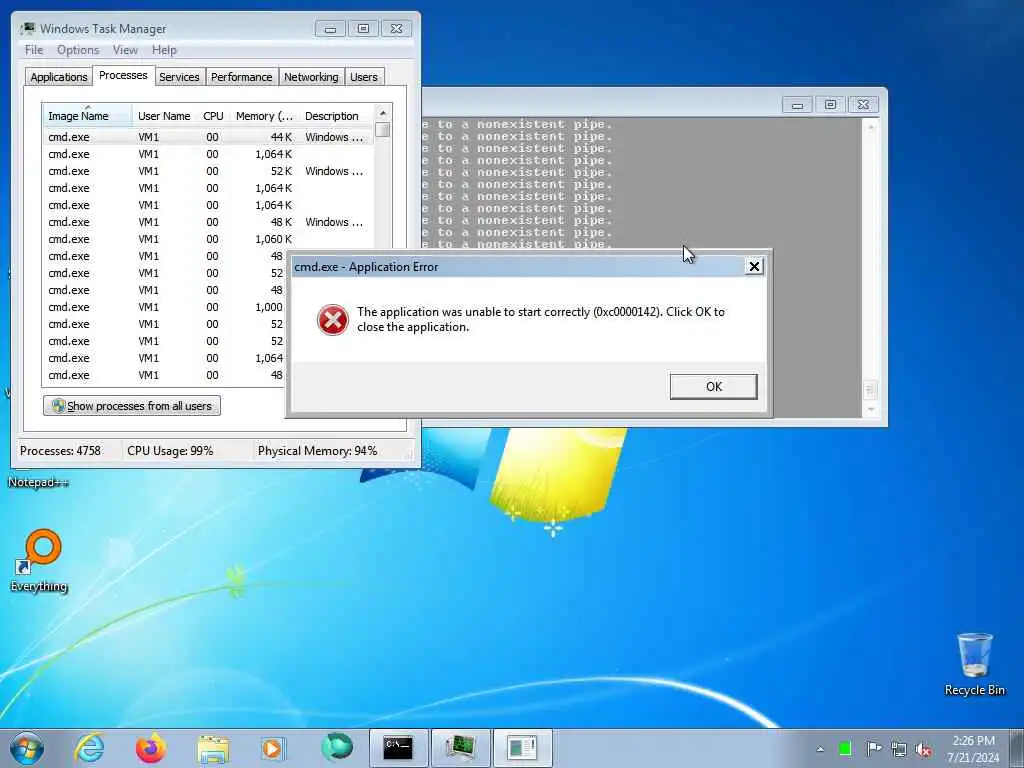Image resolution: width=1024 pixels, height=768 pixels.
Task: Launch Internet Explorer from the taskbar
Action: tap(89, 748)
